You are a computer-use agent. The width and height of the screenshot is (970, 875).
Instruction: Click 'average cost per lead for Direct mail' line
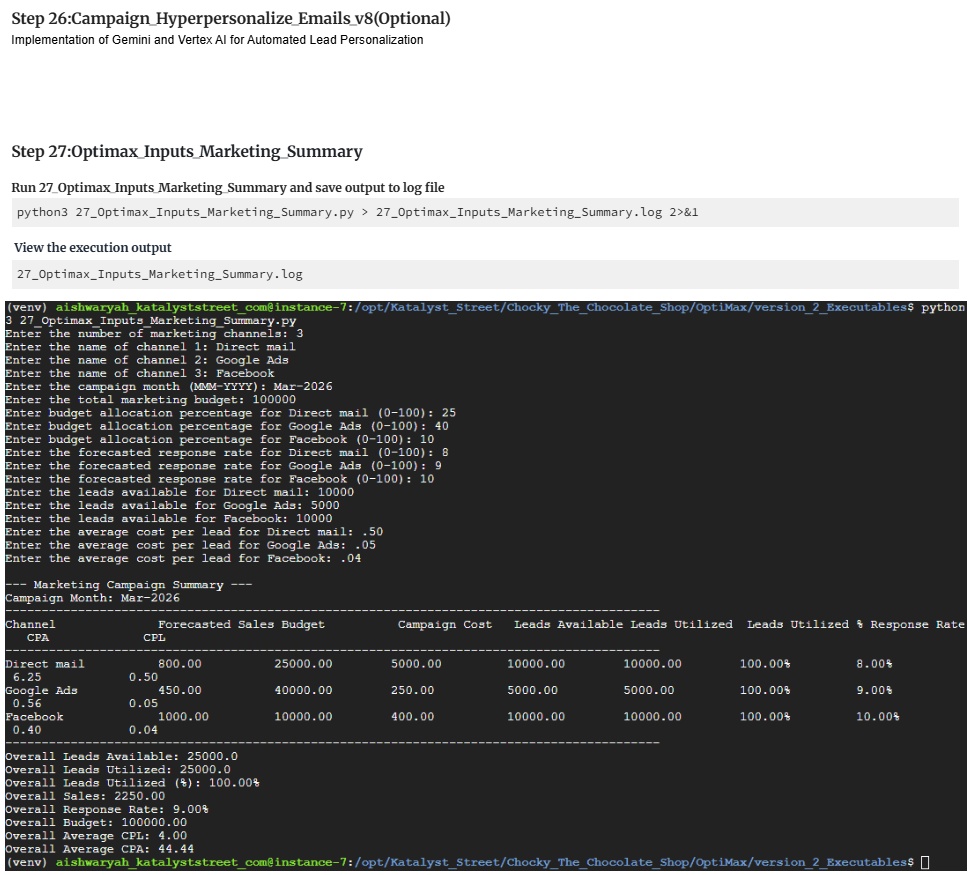(x=194, y=532)
